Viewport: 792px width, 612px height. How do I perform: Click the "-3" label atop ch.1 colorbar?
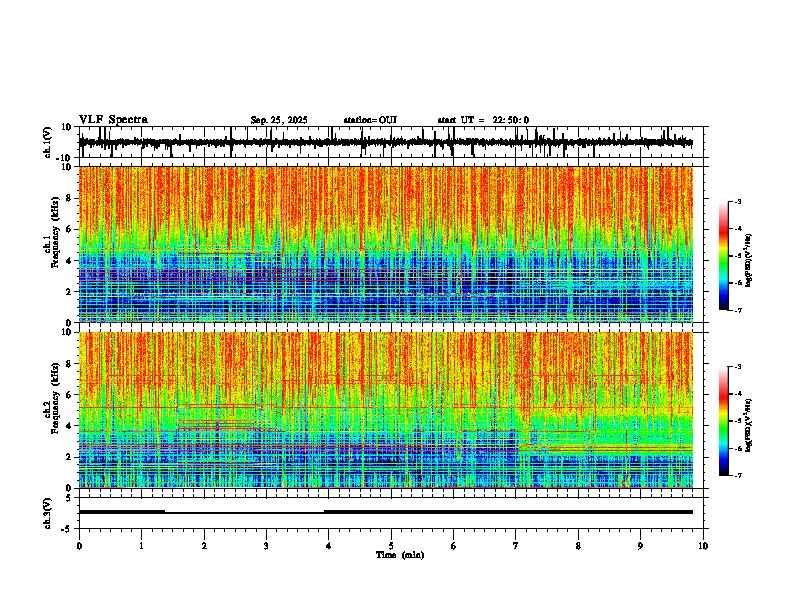[738, 201]
